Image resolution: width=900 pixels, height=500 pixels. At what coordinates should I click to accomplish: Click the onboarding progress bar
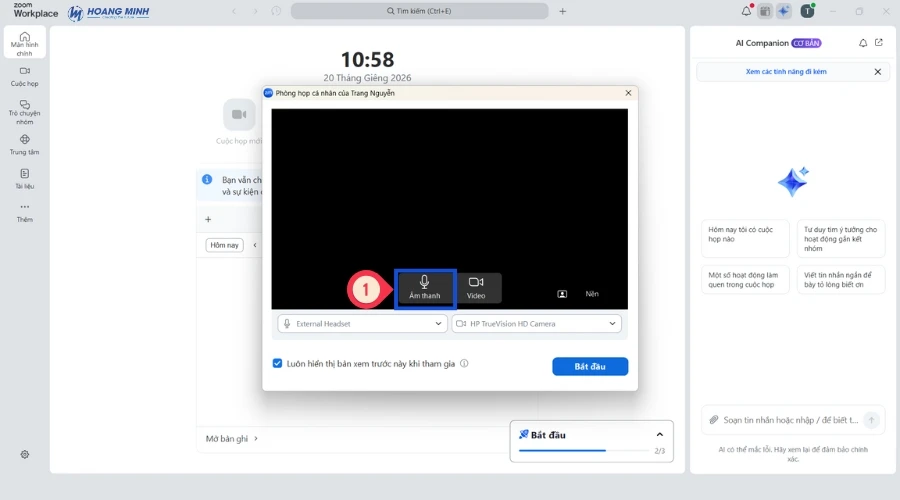582,451
